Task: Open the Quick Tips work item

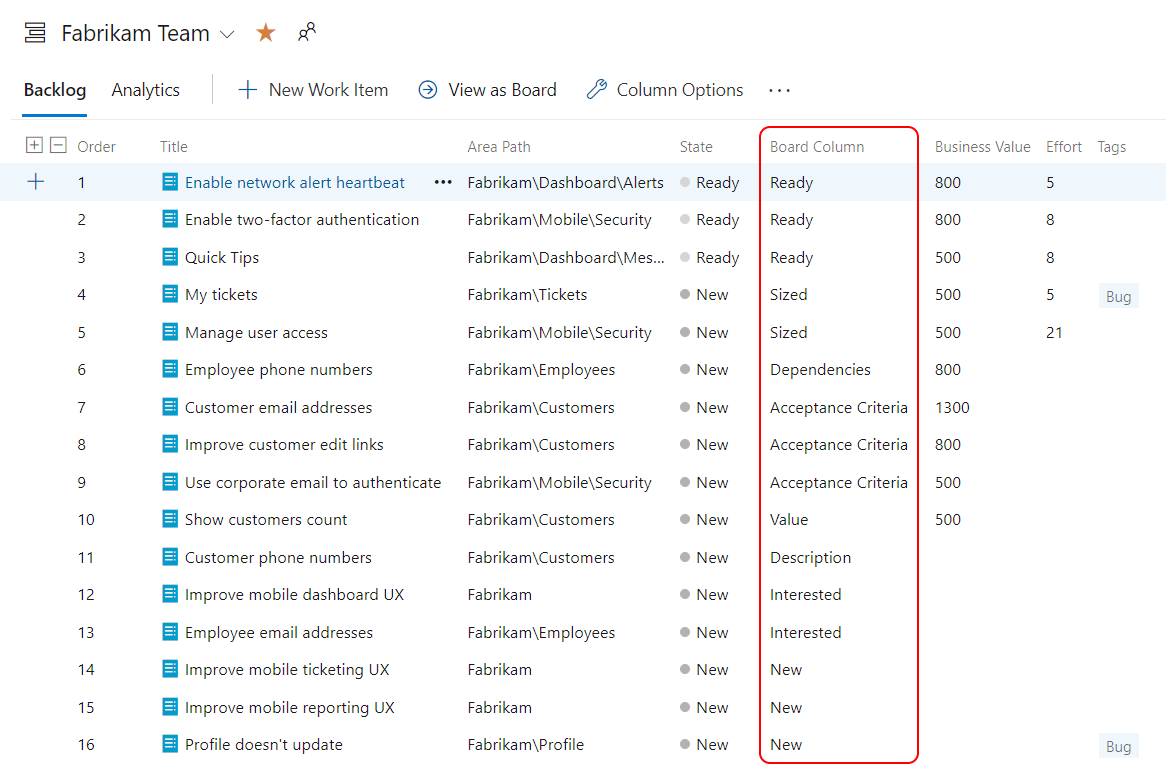Action: 222,257
